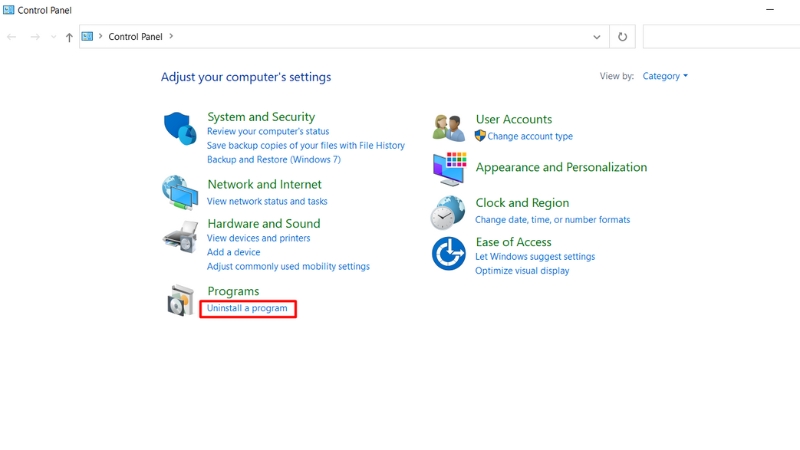Open User Accounts category

pyautogui.click(x=514, y=119)
